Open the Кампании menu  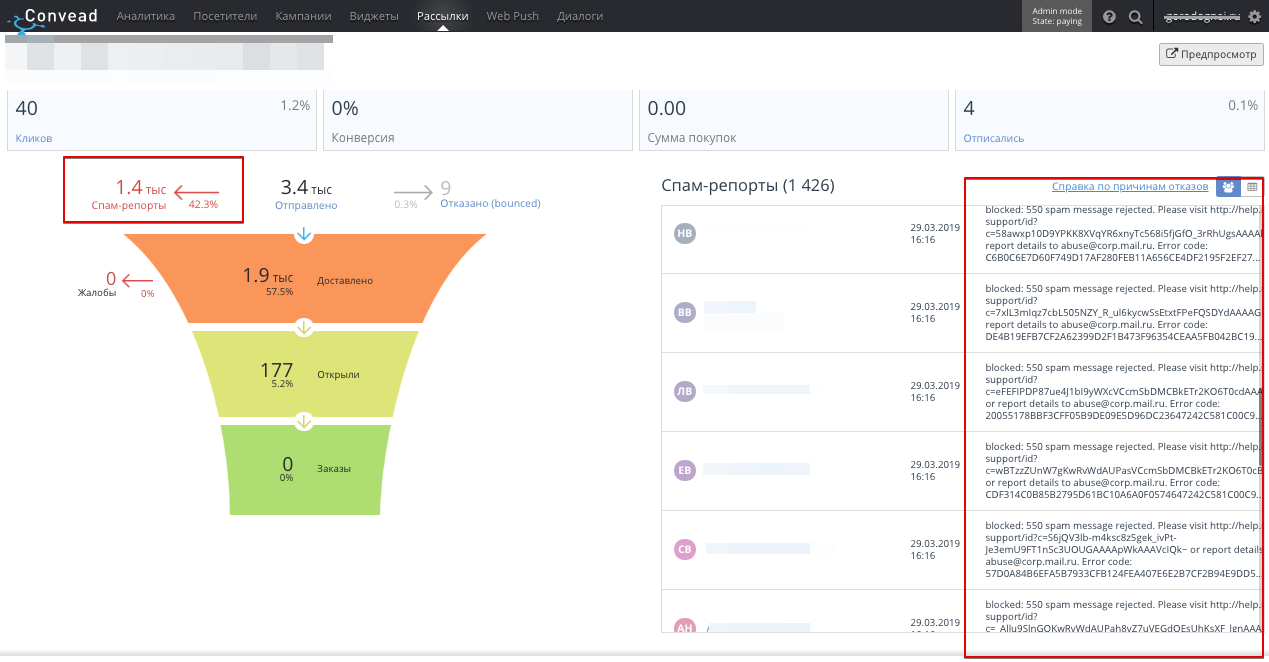tap(304, 16)
